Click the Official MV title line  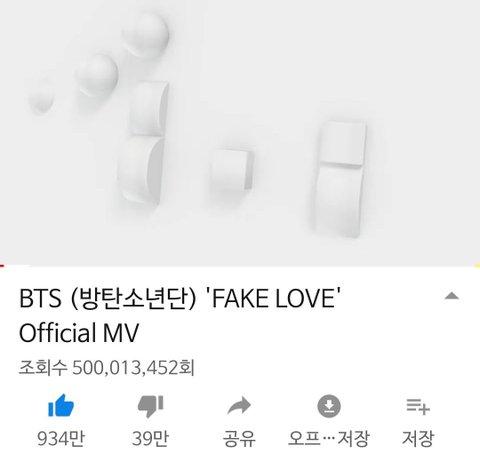[x=79, y=333]
